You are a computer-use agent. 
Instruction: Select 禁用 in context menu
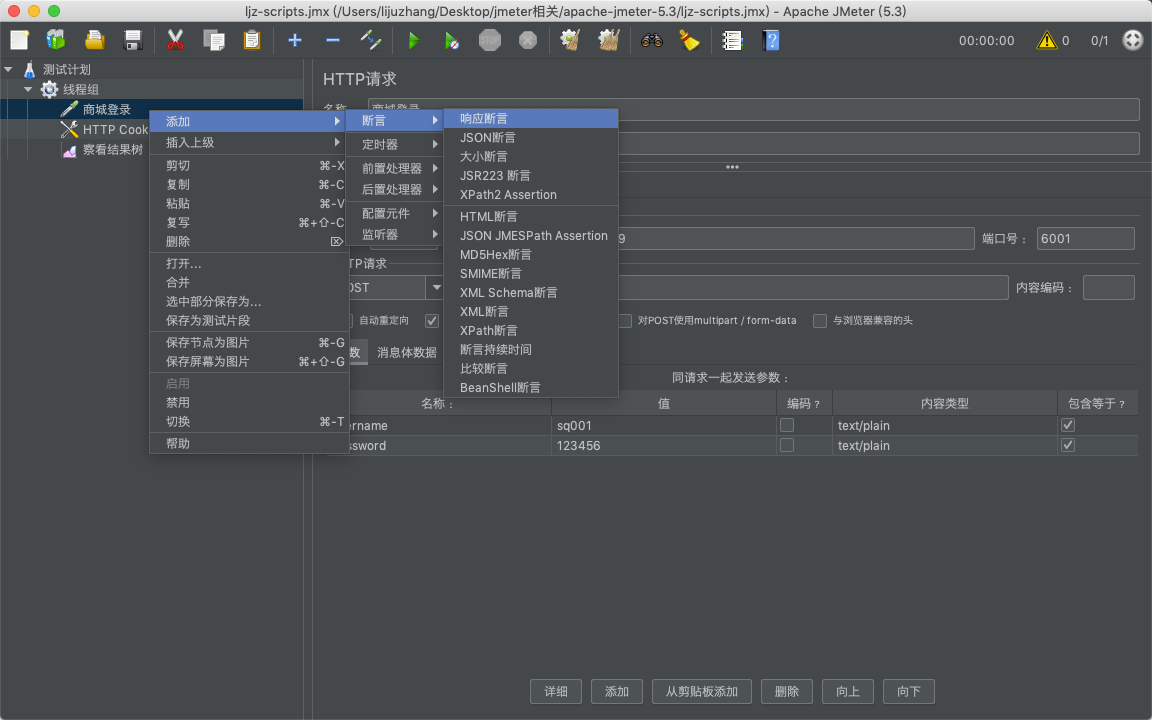(x=248, y=403)
